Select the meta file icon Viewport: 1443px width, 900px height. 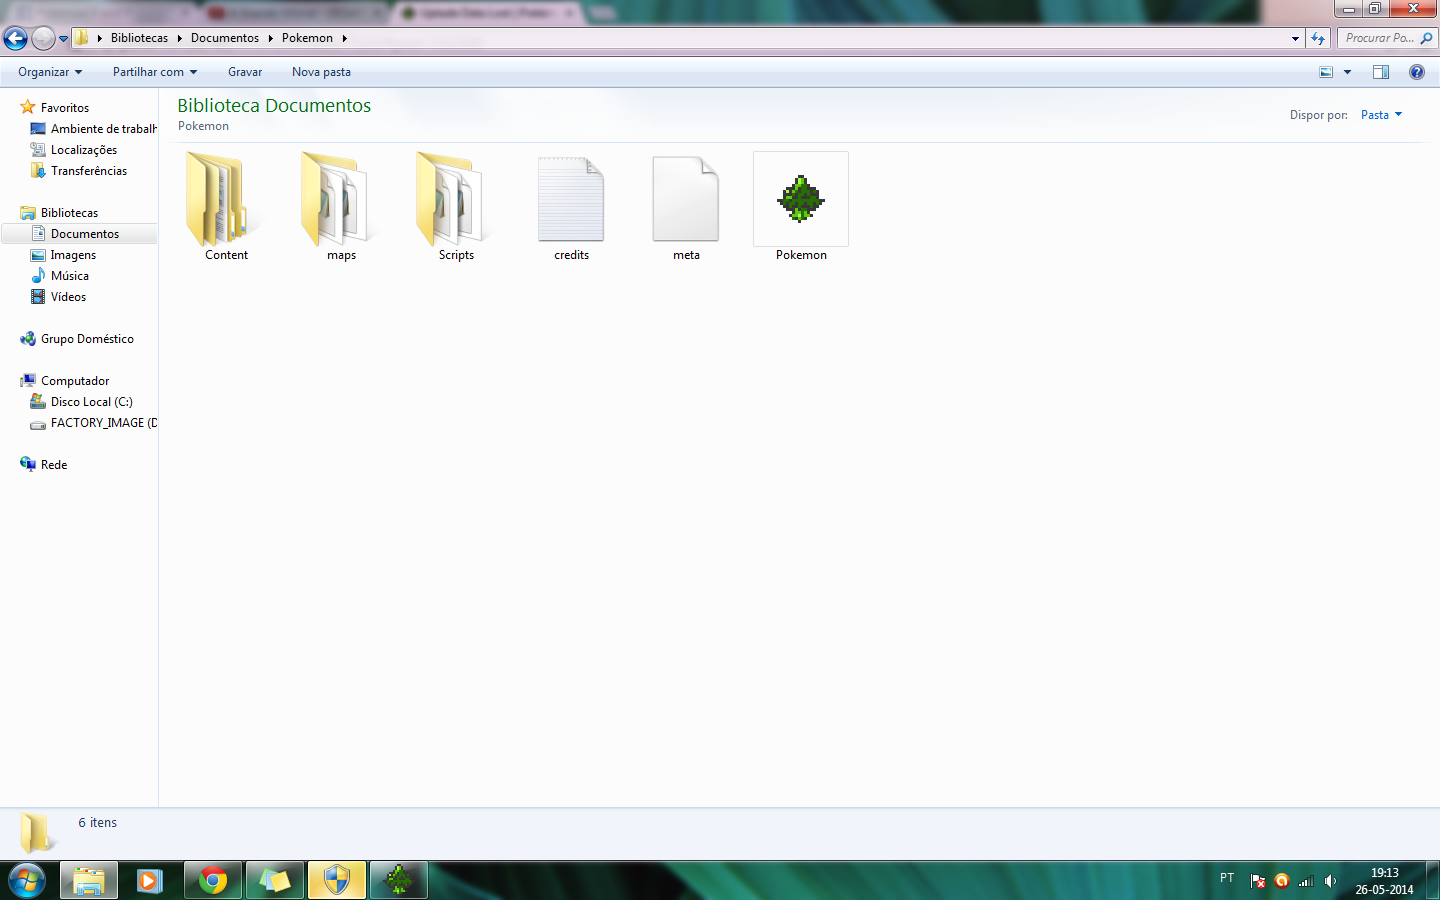686,199
